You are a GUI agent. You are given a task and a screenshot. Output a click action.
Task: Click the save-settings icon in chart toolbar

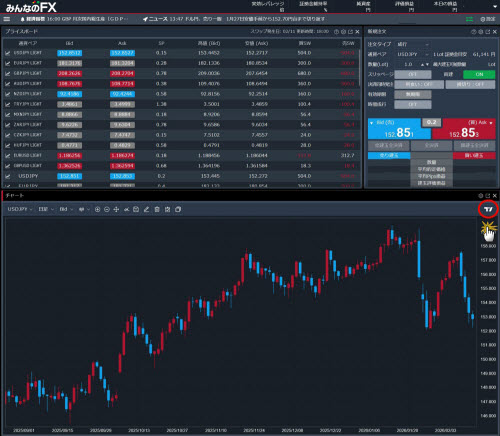167,209
